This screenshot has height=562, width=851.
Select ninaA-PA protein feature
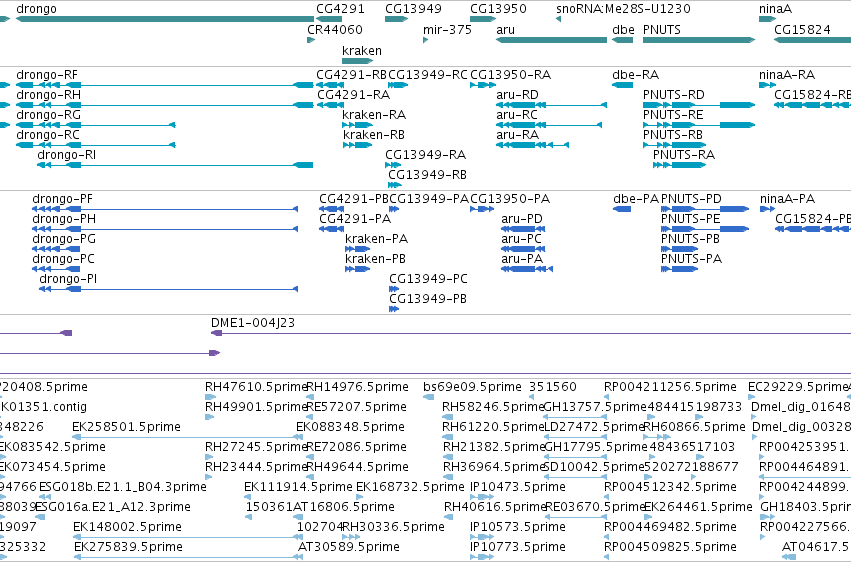point(767,209)
